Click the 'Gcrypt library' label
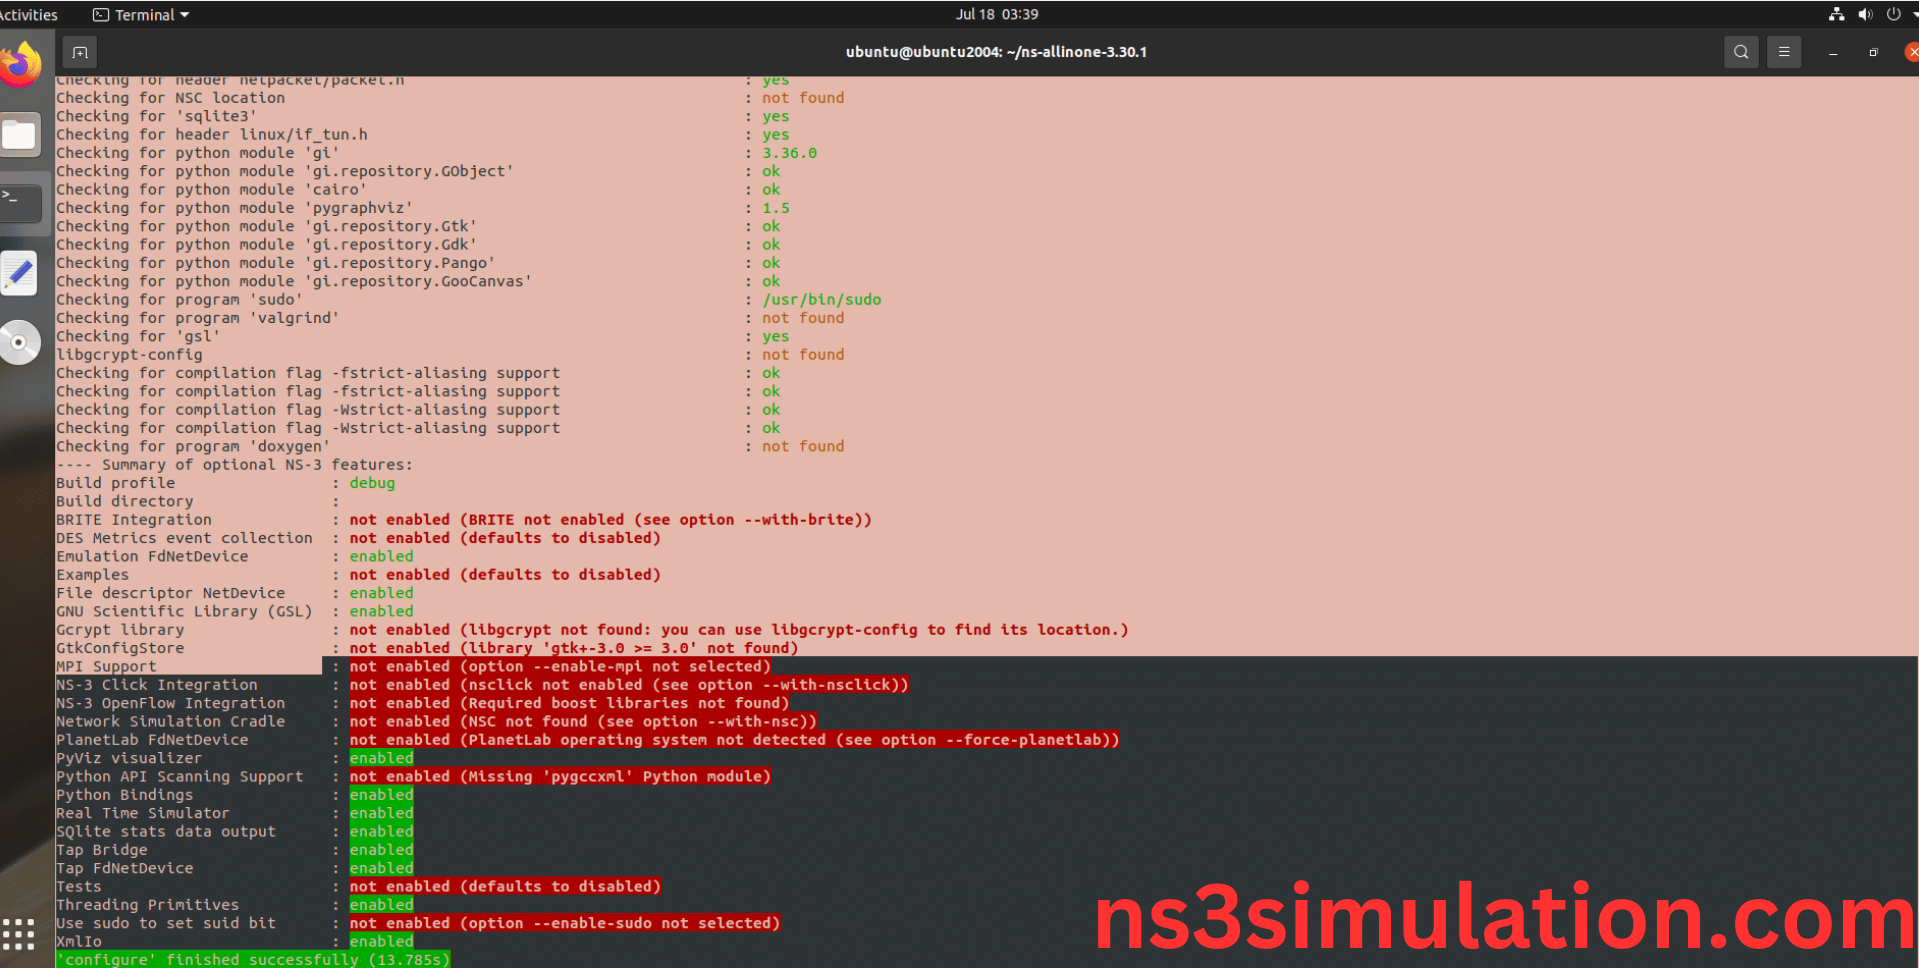1919x968 pixels. coord(120,630)
